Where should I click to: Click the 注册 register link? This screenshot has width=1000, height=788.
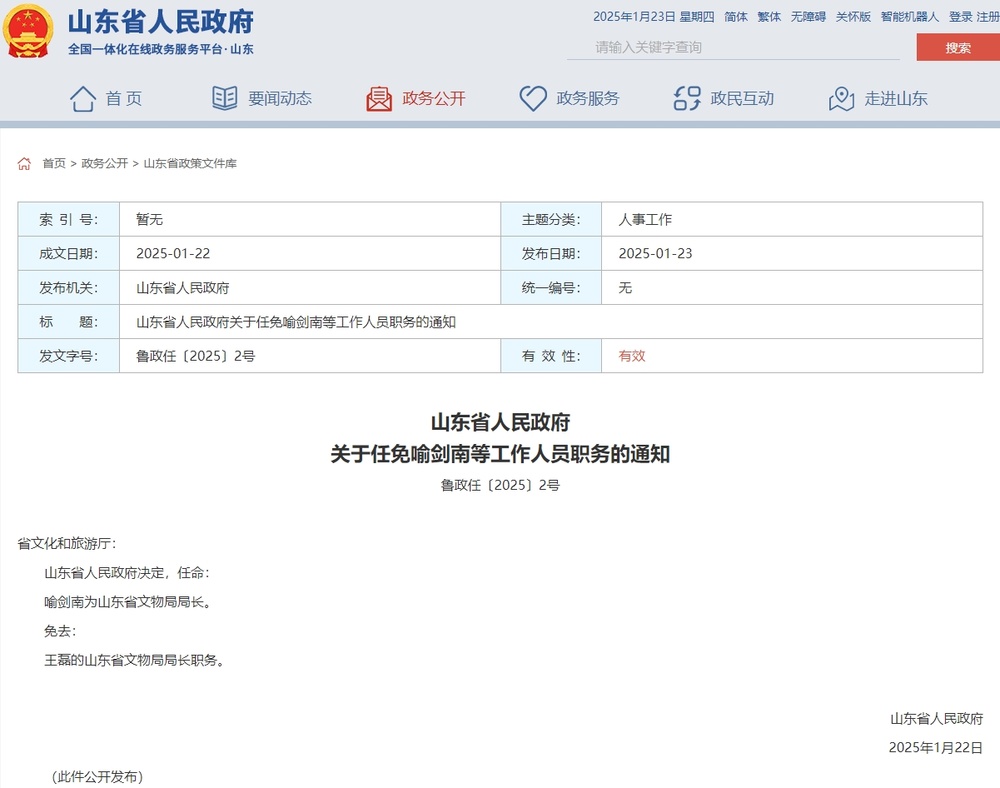tap(988, 17)
